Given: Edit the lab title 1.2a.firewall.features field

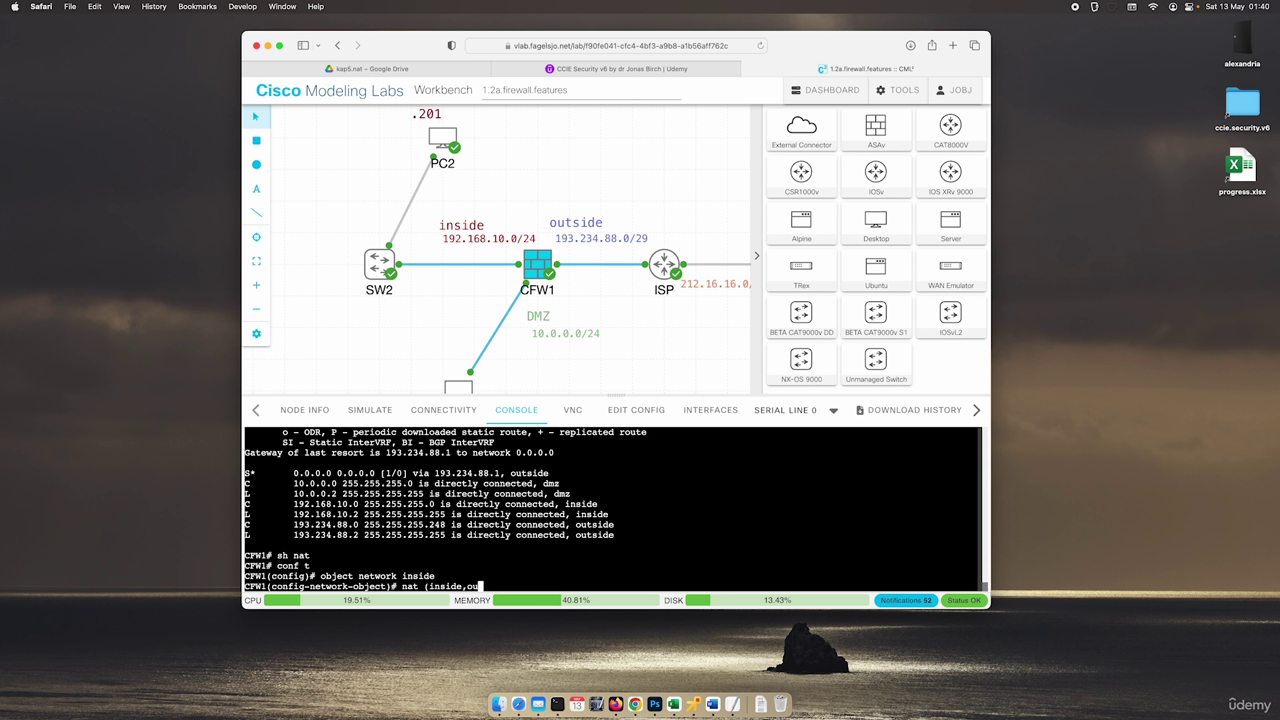Looking at the screenshot, I should [x=580, y=90].
